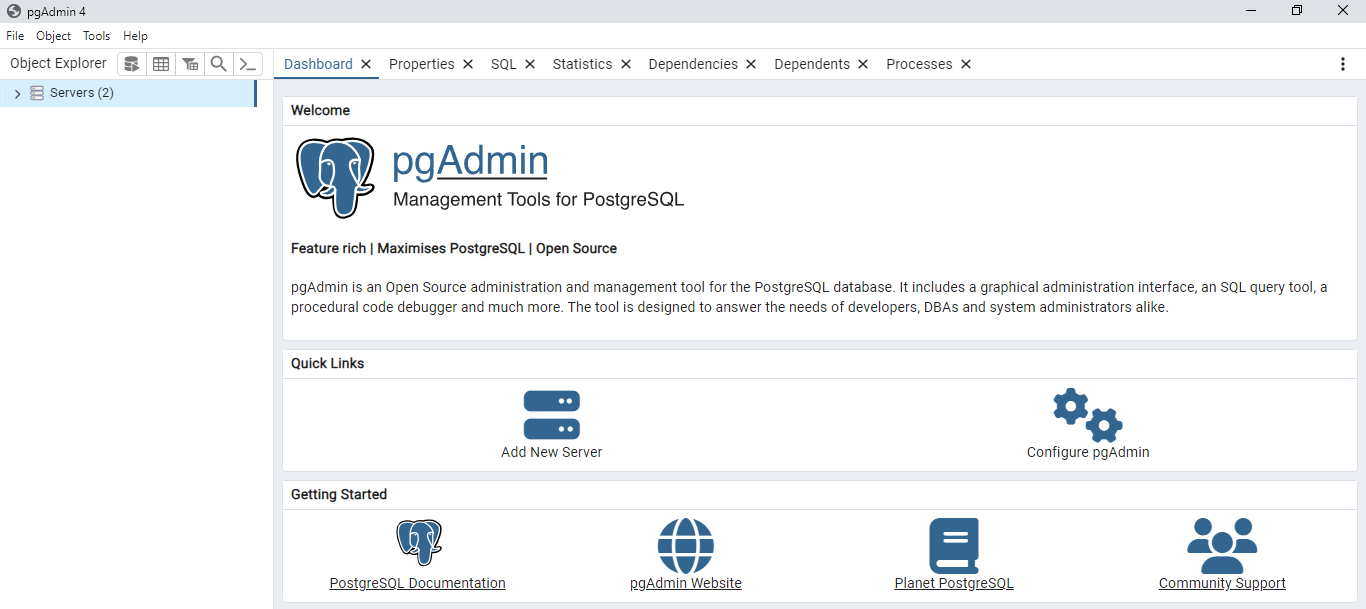1366x609 pixels.
Task: Select the Servers (2) tree item
Action: pyautogui.click(x=128, y=93)
